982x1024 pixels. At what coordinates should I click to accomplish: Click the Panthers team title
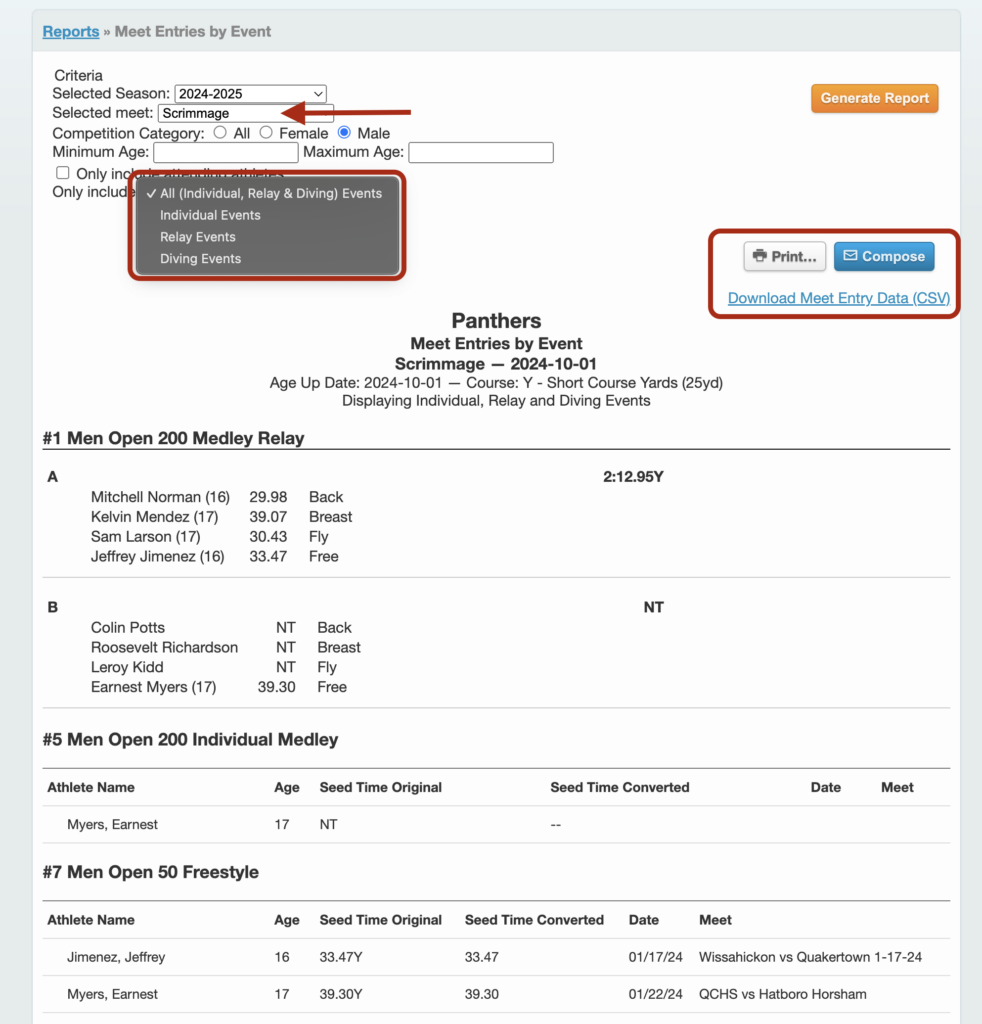point(496,321)
